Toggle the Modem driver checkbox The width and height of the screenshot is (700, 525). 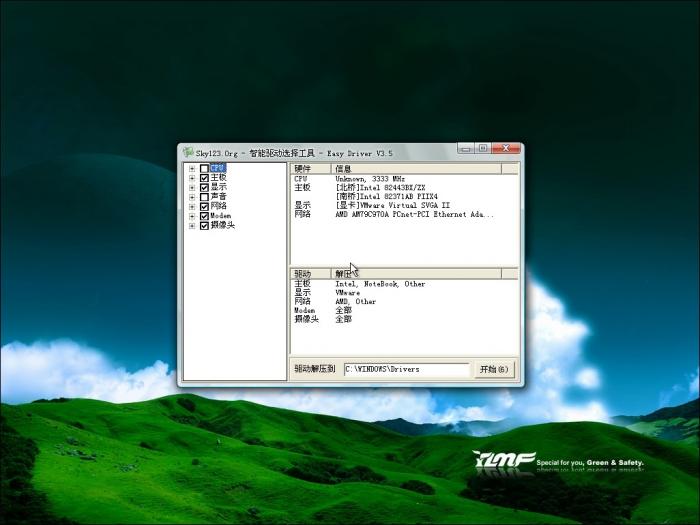click(204, 216)
